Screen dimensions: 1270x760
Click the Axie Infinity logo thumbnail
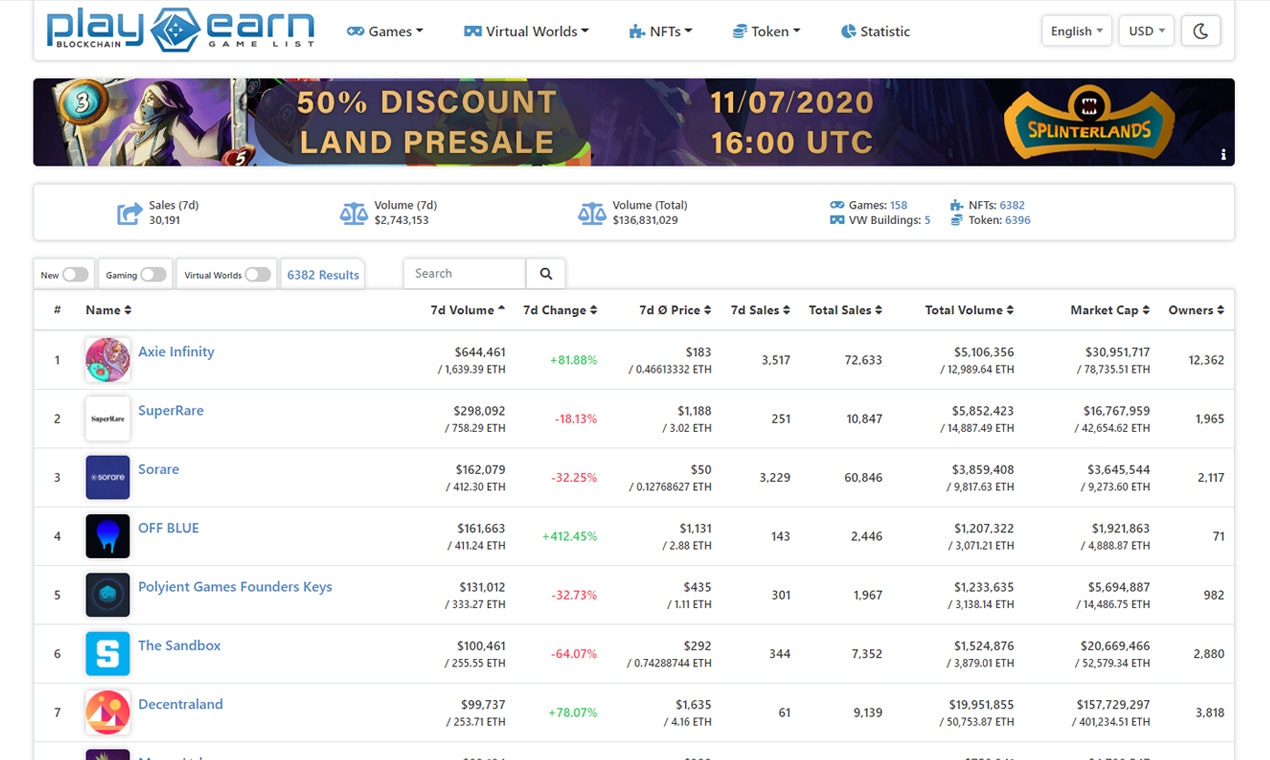coord(108,360)
